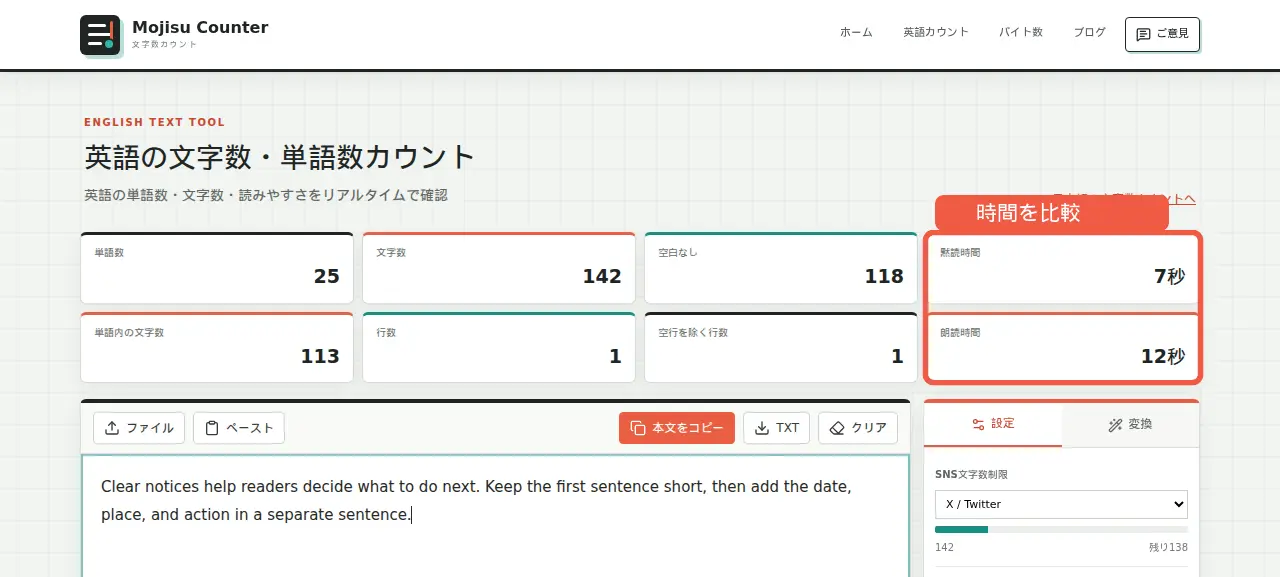
Task: Click the ENGLISH TEXT TOOL label
Action: (x=154, y=123)
